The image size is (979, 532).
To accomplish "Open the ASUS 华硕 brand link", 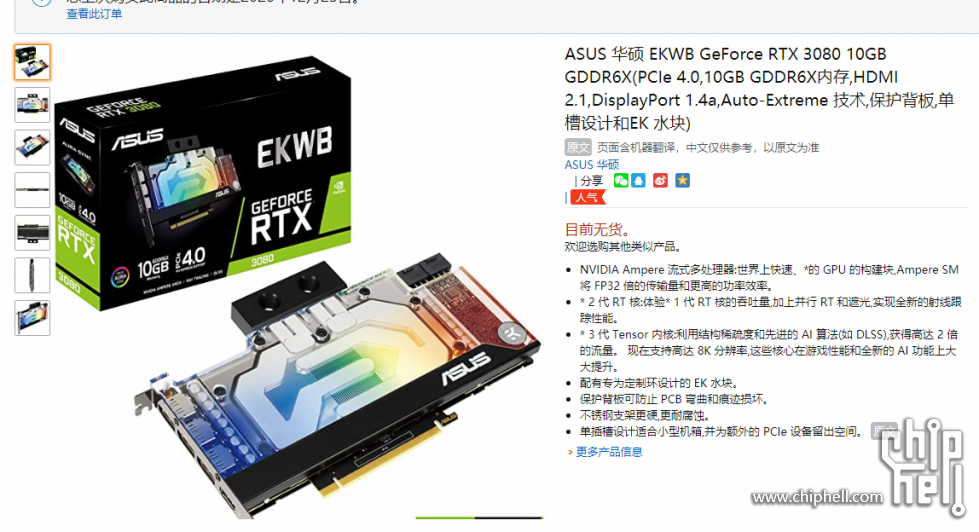I will (x=591, y=164).
